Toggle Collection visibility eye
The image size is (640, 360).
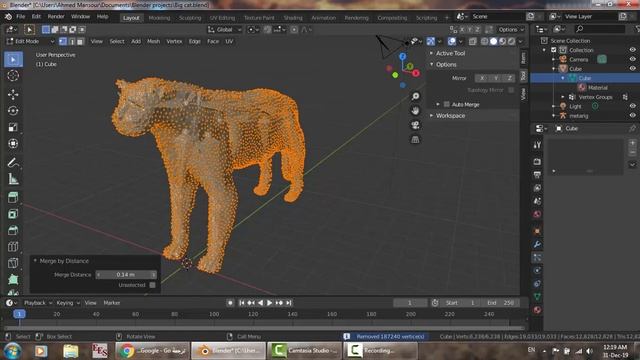pyautogui.click(x=632, y=50)
